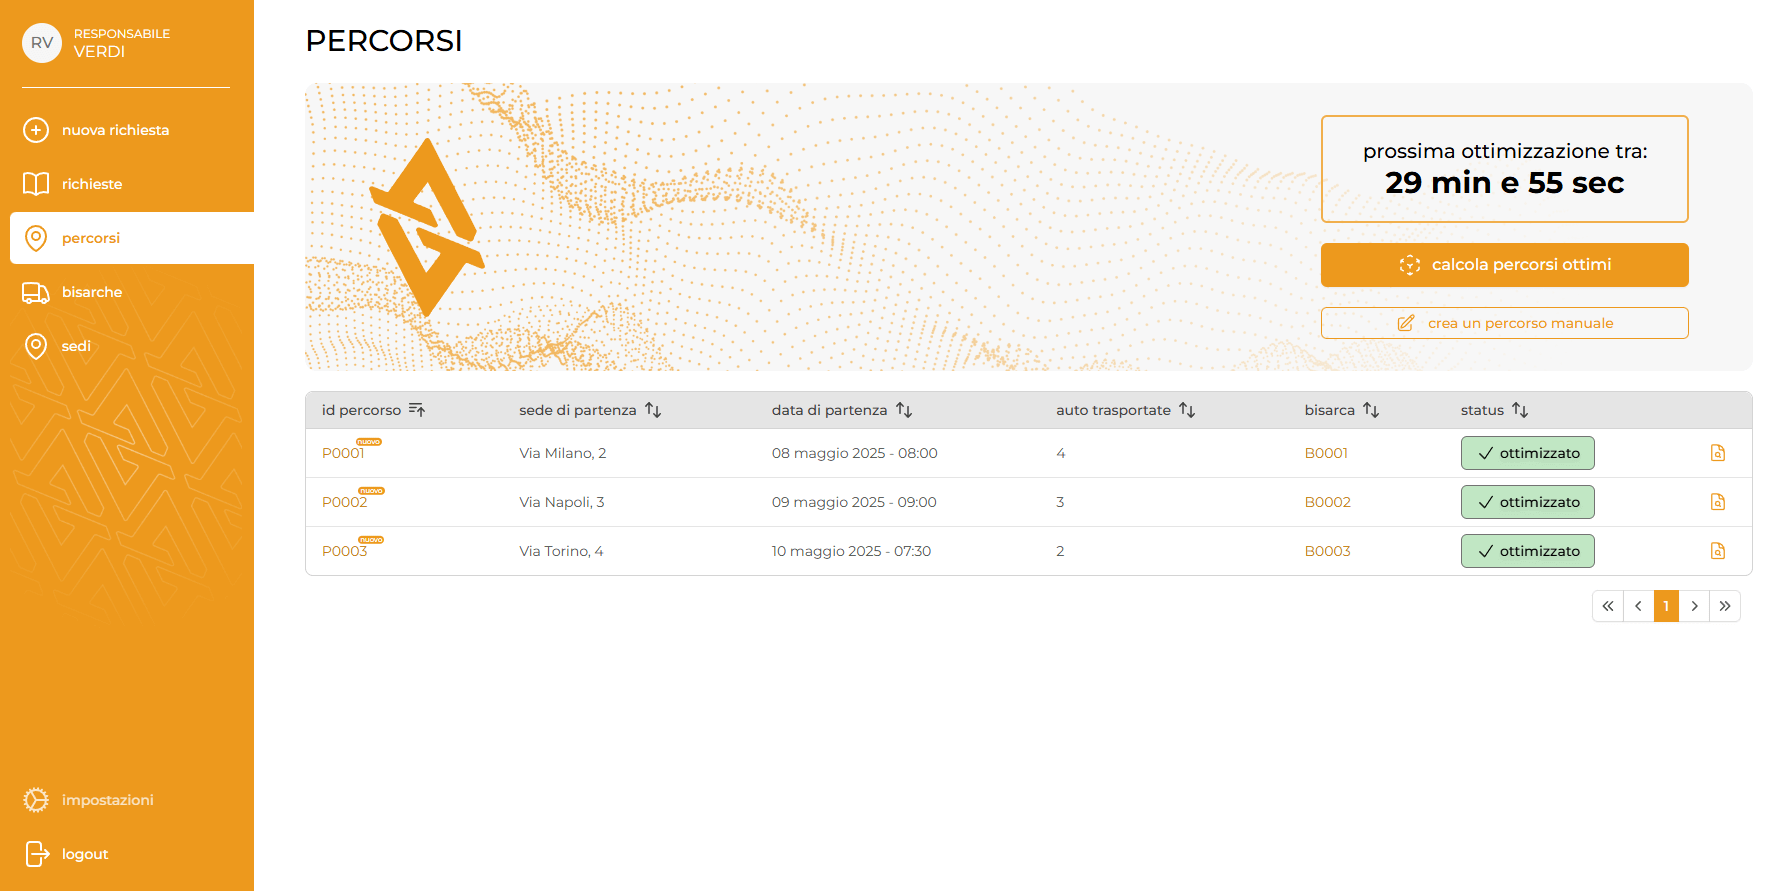The width and height of the screenshot is (1773, 891).
Task: Sort by id percorso column
Action: pos(417,410)
